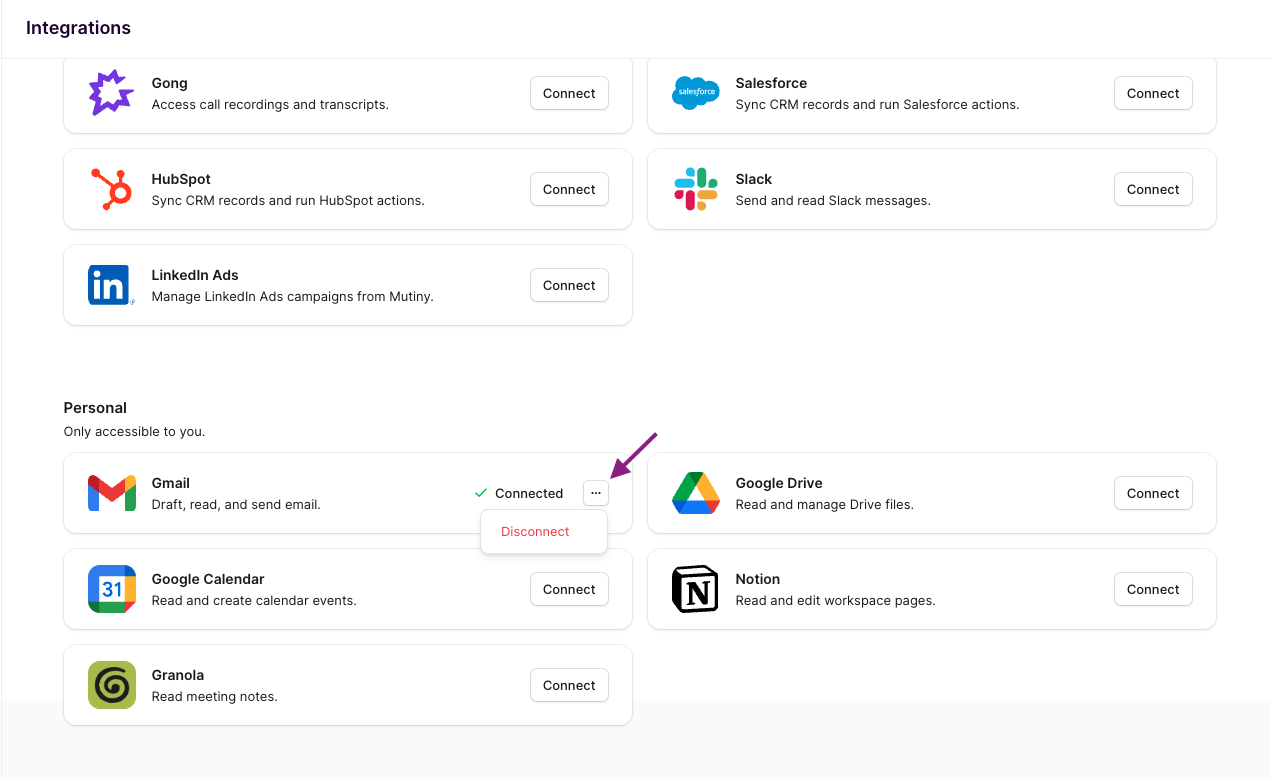Click the green Connected checkmark for Gmail
This screenshot has width=1271, height=779.
481,493
